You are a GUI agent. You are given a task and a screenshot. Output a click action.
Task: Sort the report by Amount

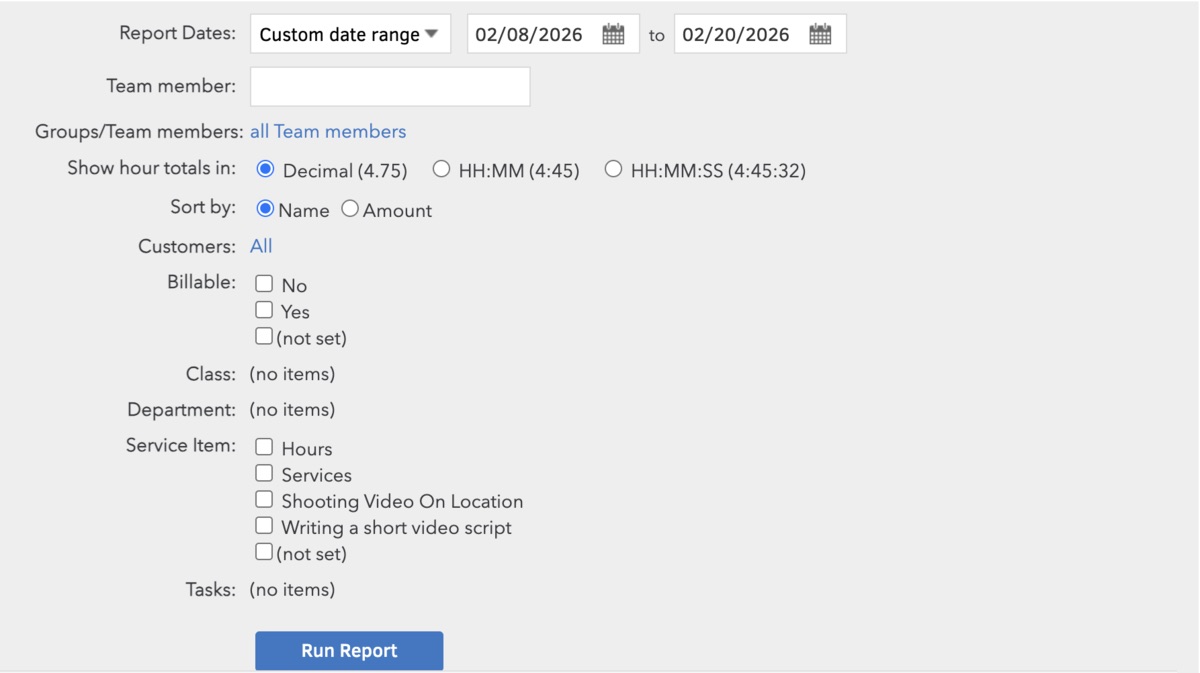tap(349, 209)
